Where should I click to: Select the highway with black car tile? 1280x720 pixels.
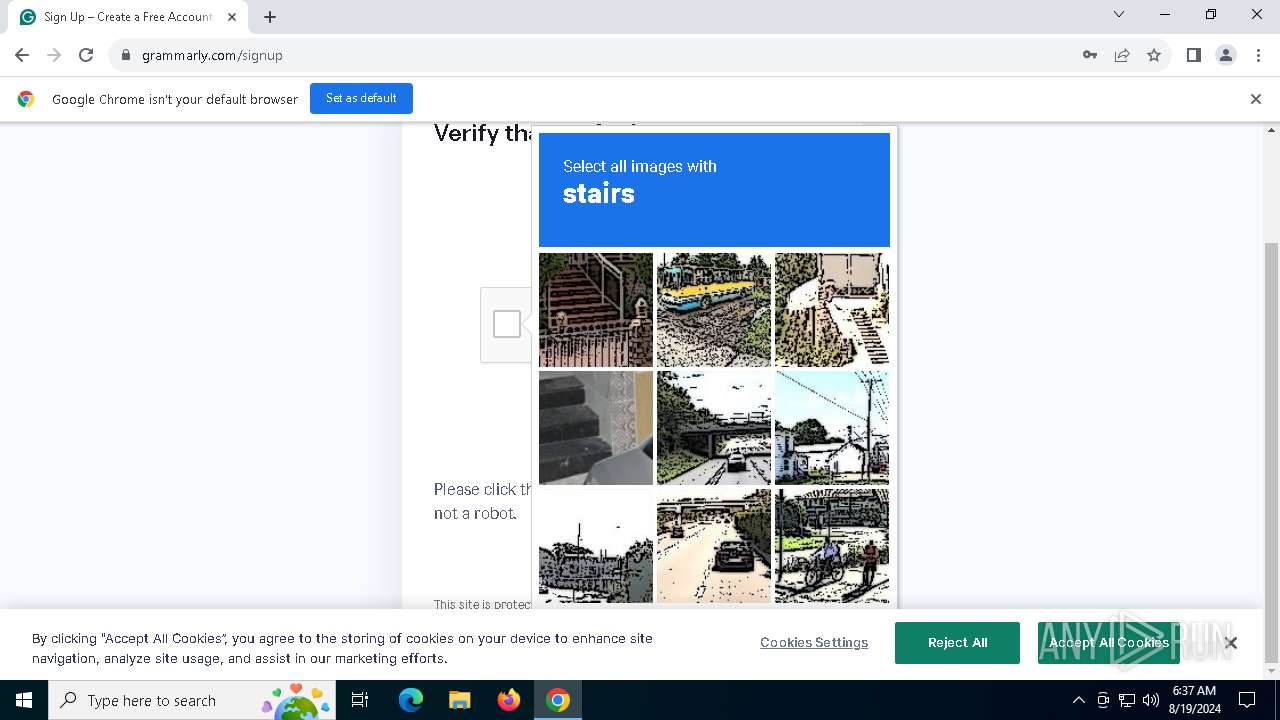click(714, 546)
